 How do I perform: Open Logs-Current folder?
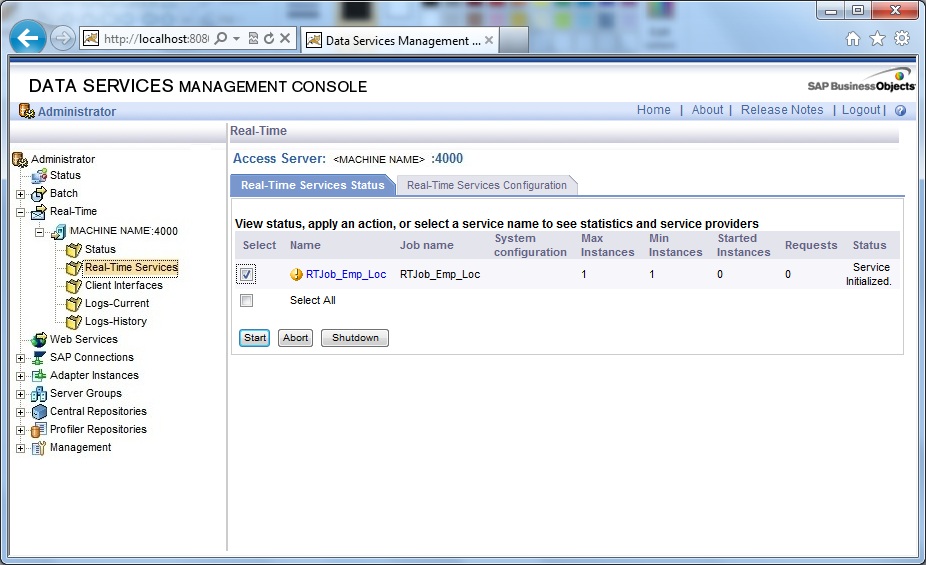[117, 303]
